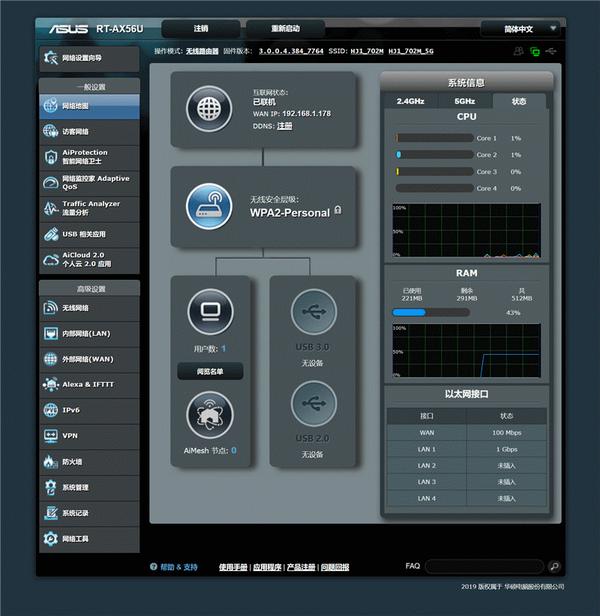The height and width of the screenshot is (616, 600).
Task: Click the RAM usage bar at 43%
Action: coord(431,312)
